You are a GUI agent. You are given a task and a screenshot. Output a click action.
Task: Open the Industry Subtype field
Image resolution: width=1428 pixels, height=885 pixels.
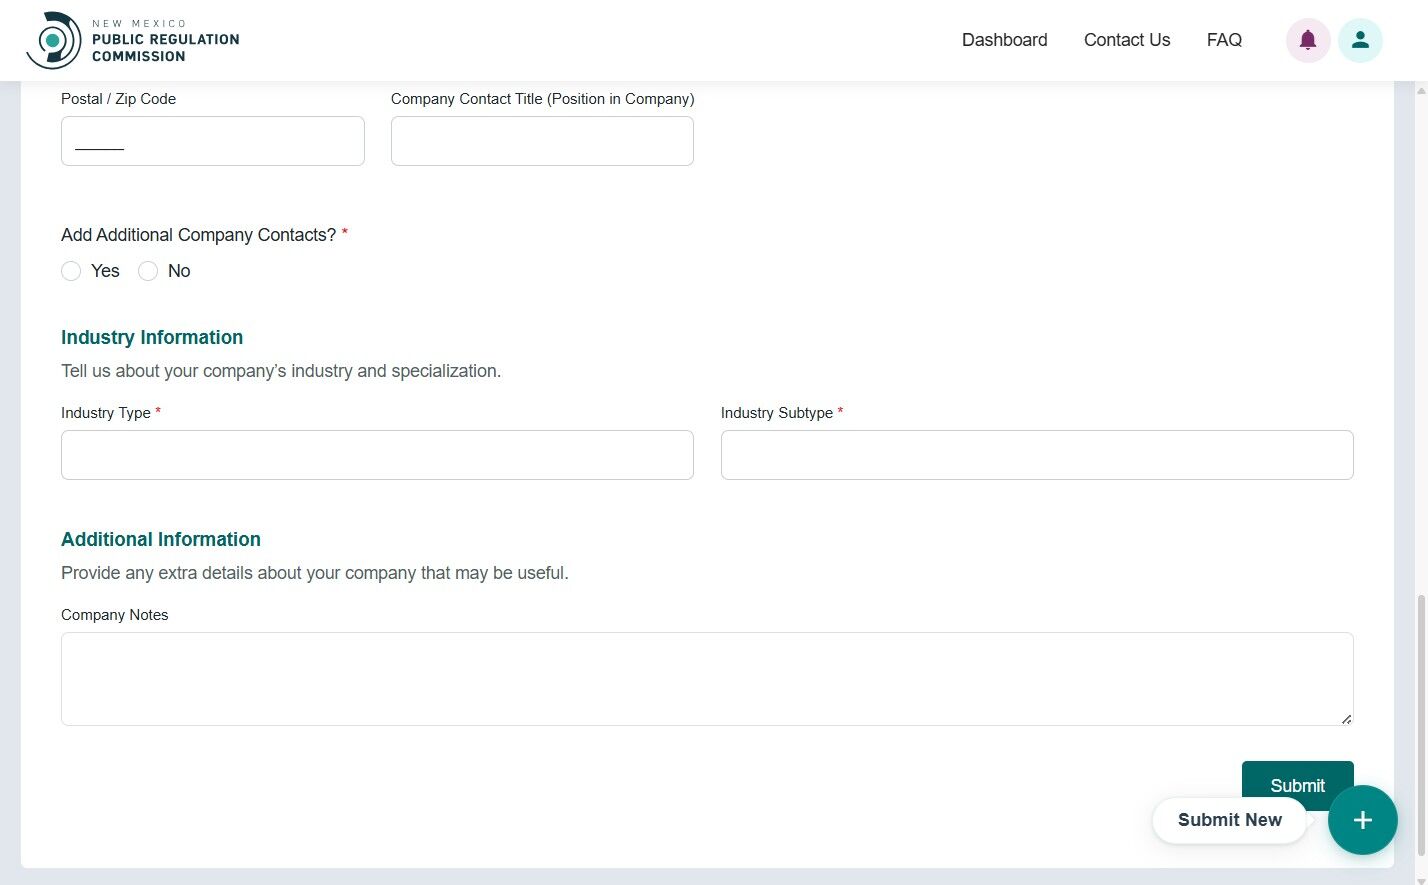point(1037,454)
